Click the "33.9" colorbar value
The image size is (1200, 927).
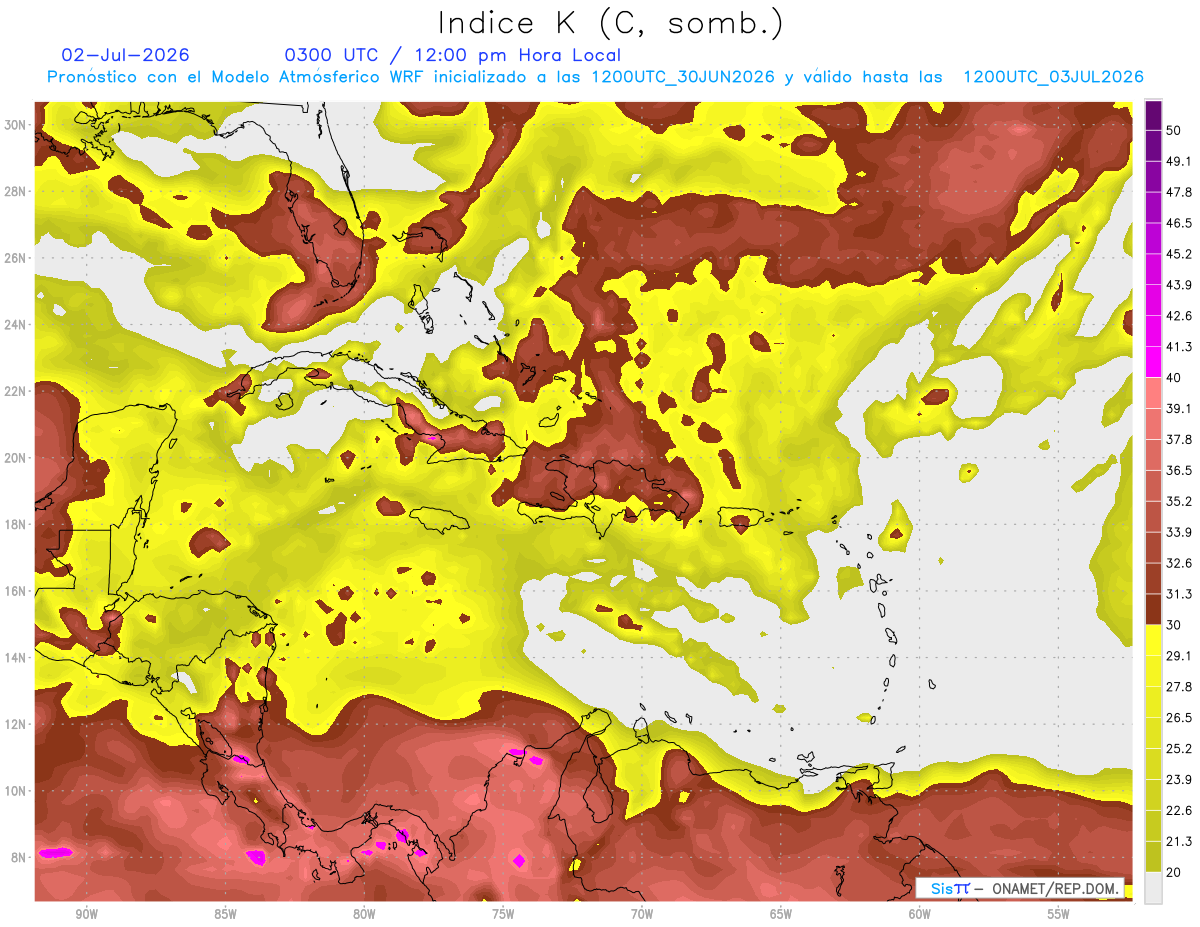1178,532
